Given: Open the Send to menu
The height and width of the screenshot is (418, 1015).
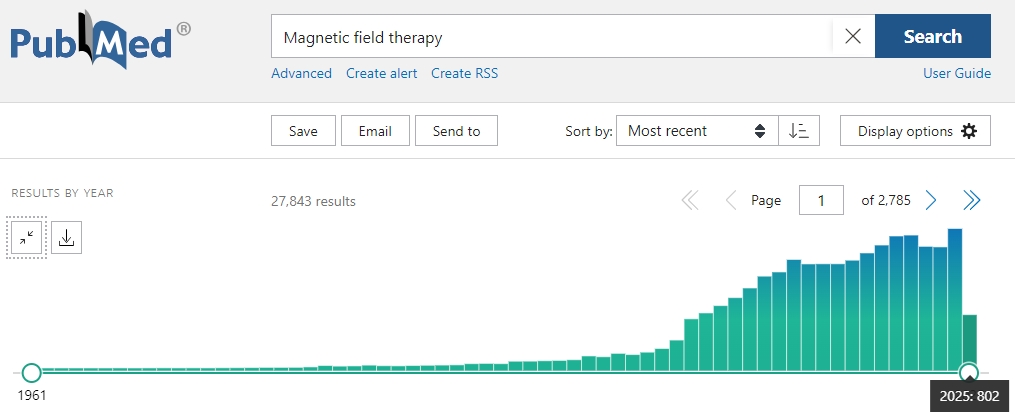Looking at the screenshot, I should [x=457, y=131].
